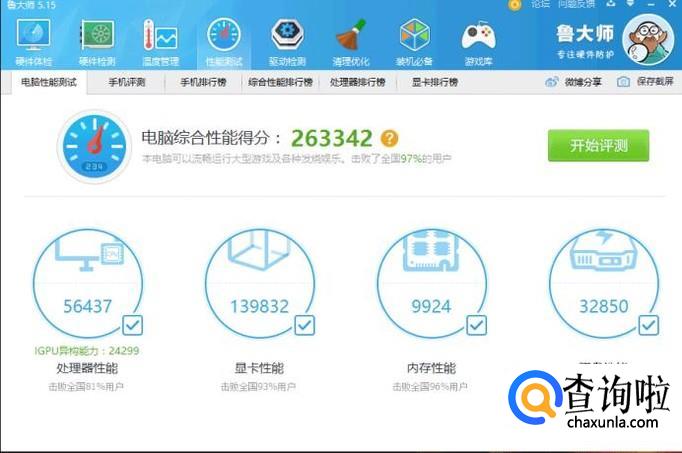The width and height of the screenshot is (682, 453).
Task: Click the green 开始评测 button
Action: [x=598, y=145]
